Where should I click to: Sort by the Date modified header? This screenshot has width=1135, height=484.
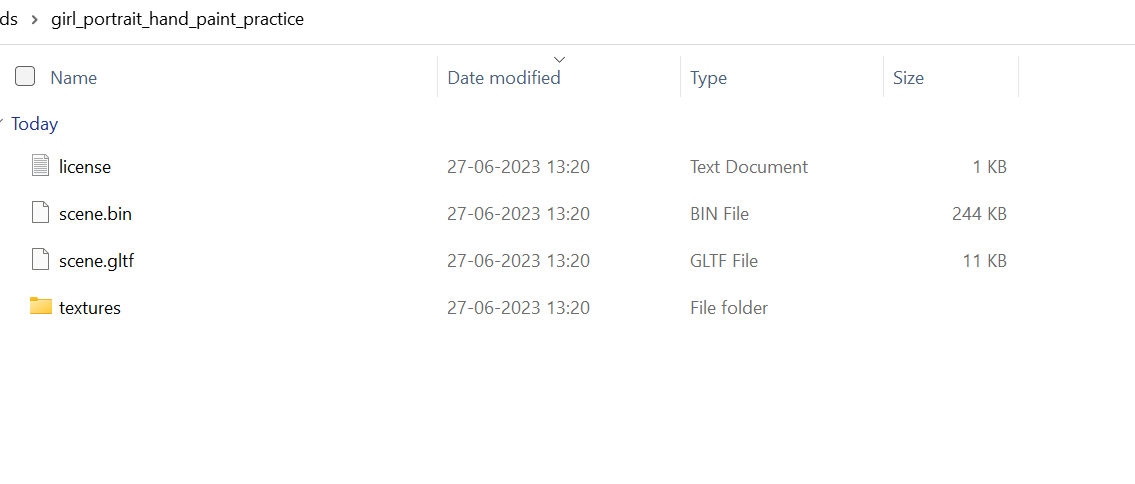coord(504,77)
